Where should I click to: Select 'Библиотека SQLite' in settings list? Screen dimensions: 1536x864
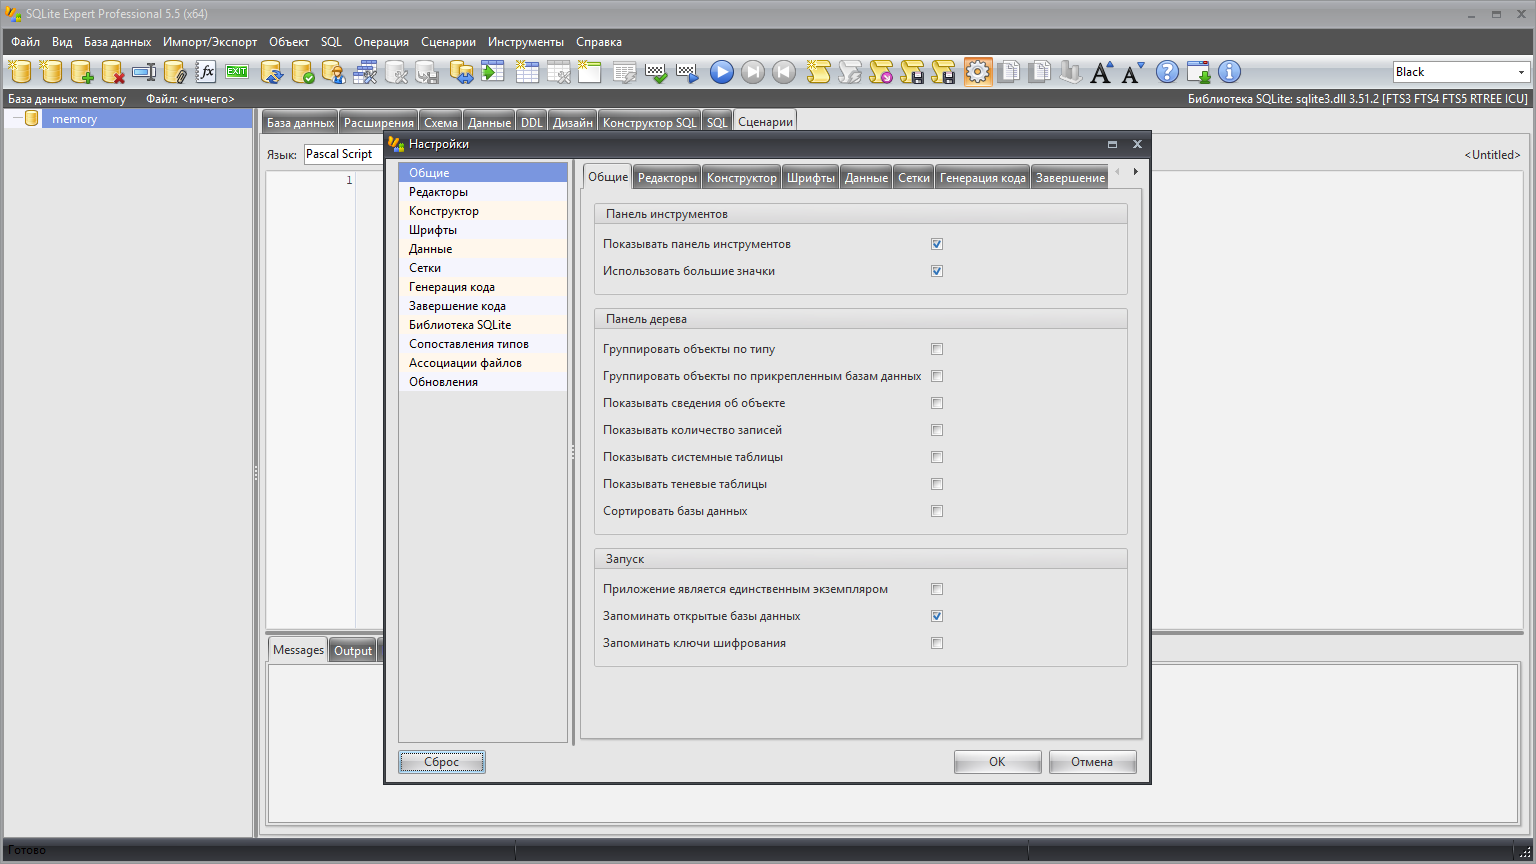(x=460, y=325)
